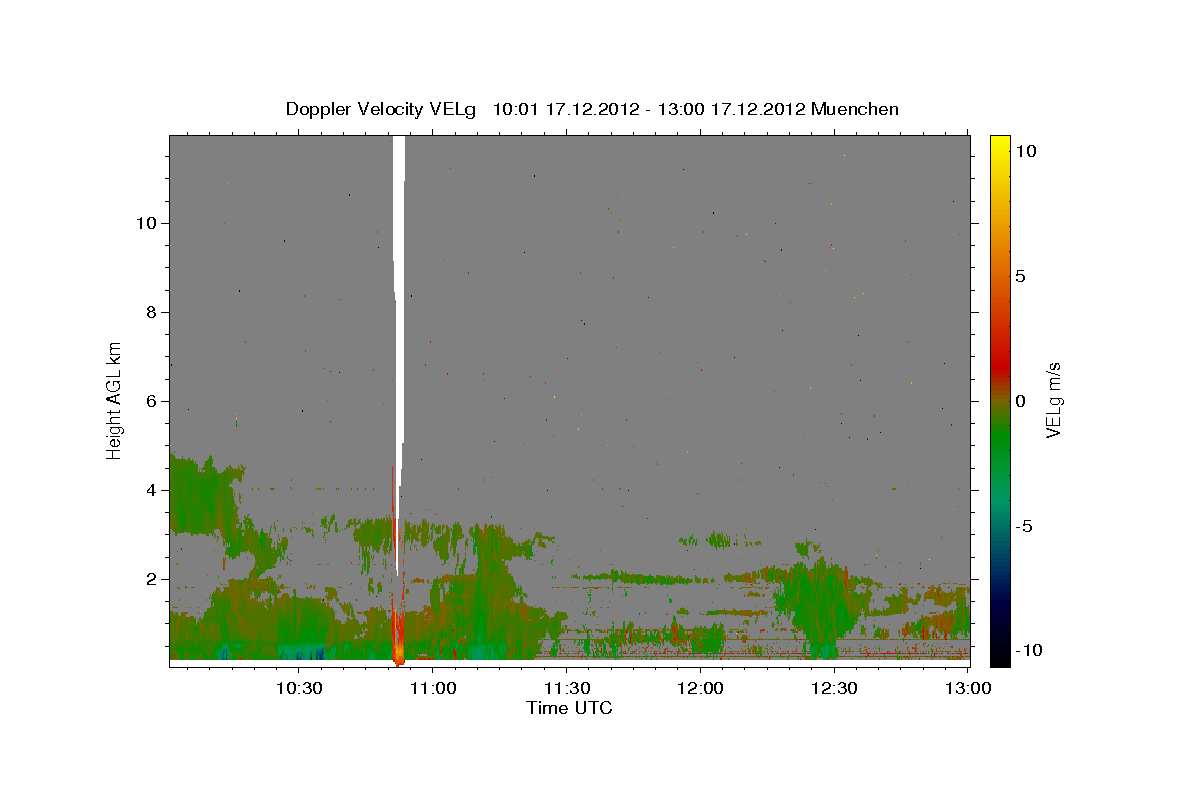Screen dimensions: 1200x800
Task: Click the green section of the colorbar
Action: pyautogui.click(x=1000, y=440)
